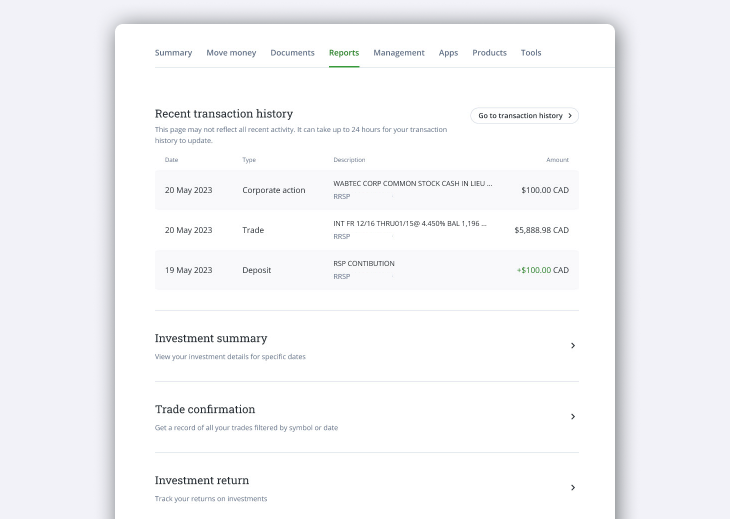
Task: Select the Tools tab
Action: (531, 53)
